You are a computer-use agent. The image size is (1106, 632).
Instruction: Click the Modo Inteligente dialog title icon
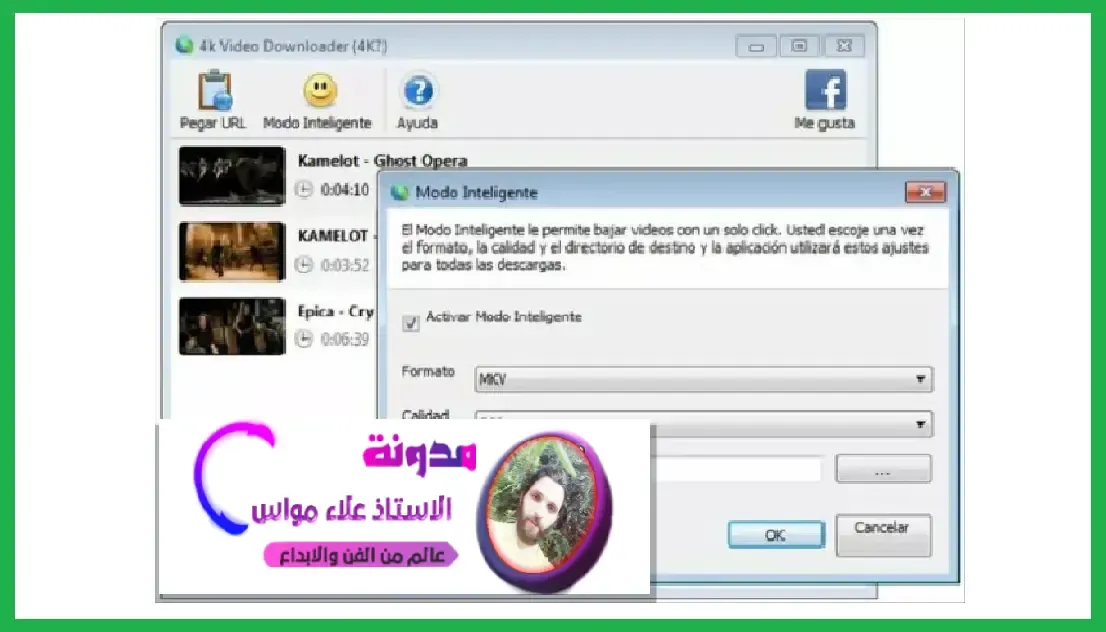click(x=400, y=192)
